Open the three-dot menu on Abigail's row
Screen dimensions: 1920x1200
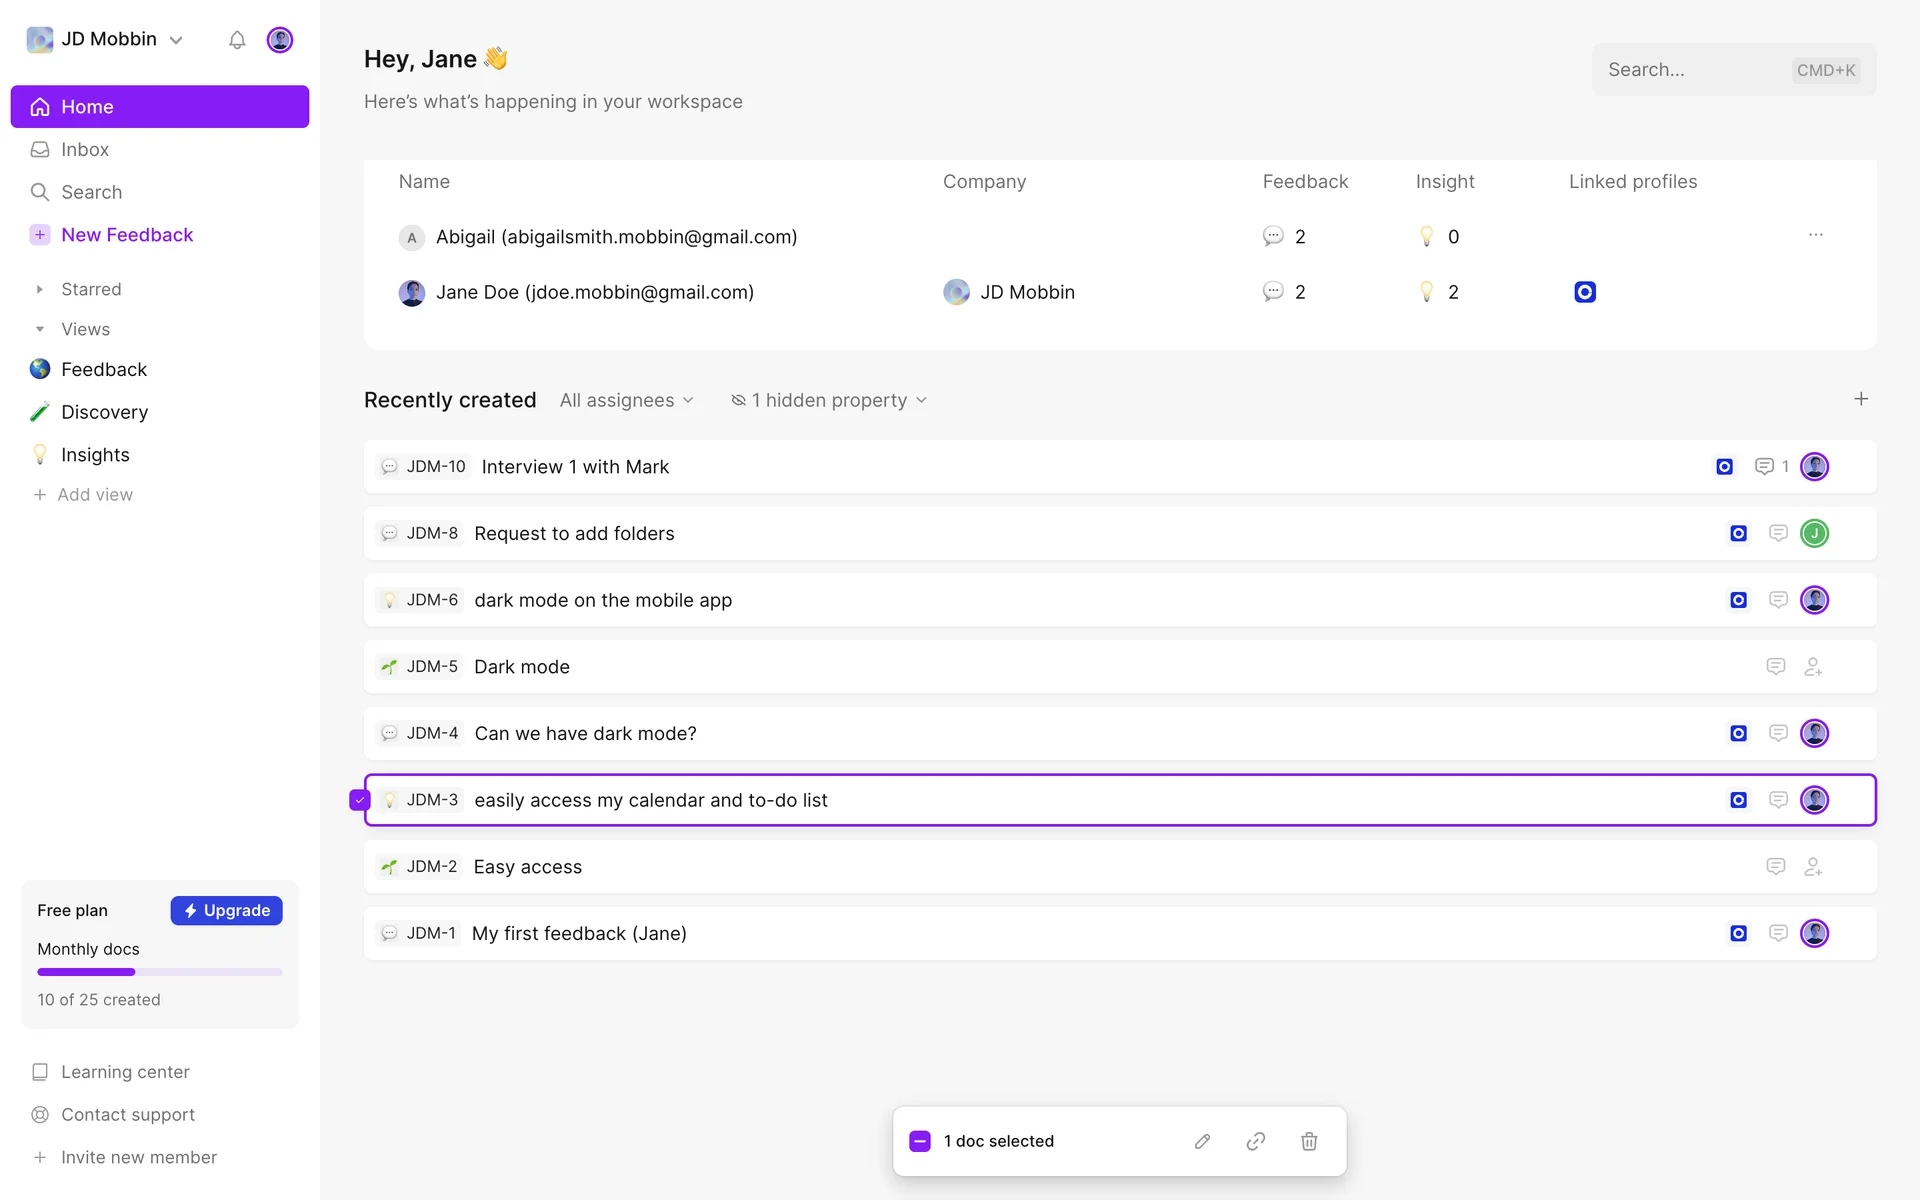coord(1815,235)
